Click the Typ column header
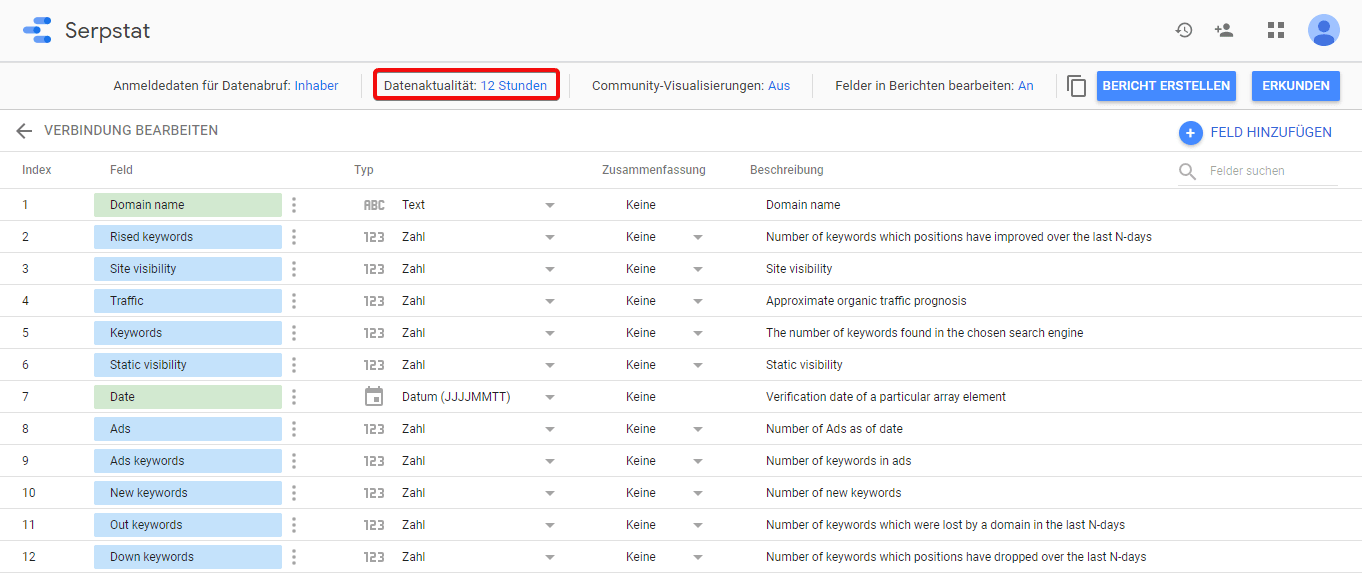1362x573 pixels. 364,170
